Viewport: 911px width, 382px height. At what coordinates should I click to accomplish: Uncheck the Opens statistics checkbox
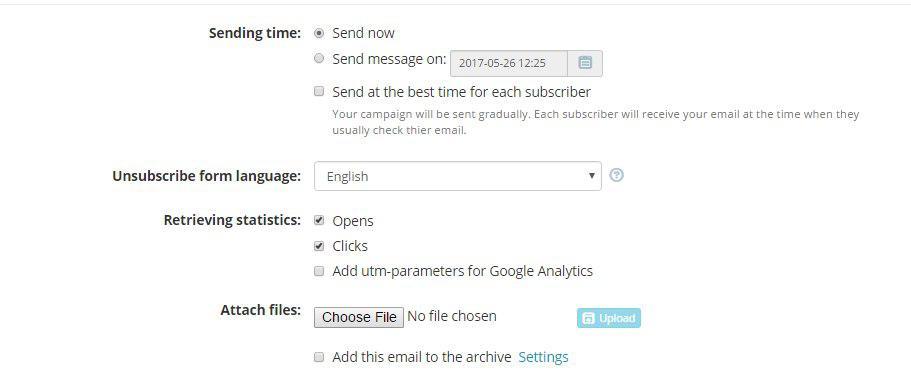(x=319, y=220)
